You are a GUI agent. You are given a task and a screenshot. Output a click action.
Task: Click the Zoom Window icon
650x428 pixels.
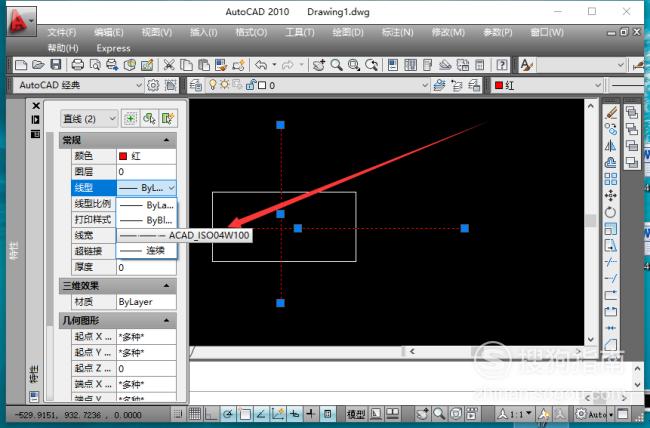click(354, 65)
